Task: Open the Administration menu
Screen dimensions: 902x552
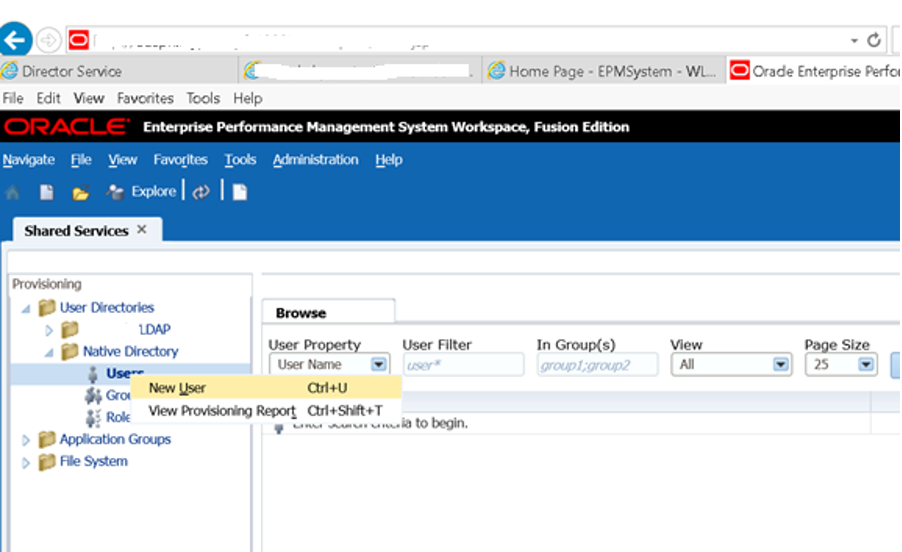Action: click(315, 160)
